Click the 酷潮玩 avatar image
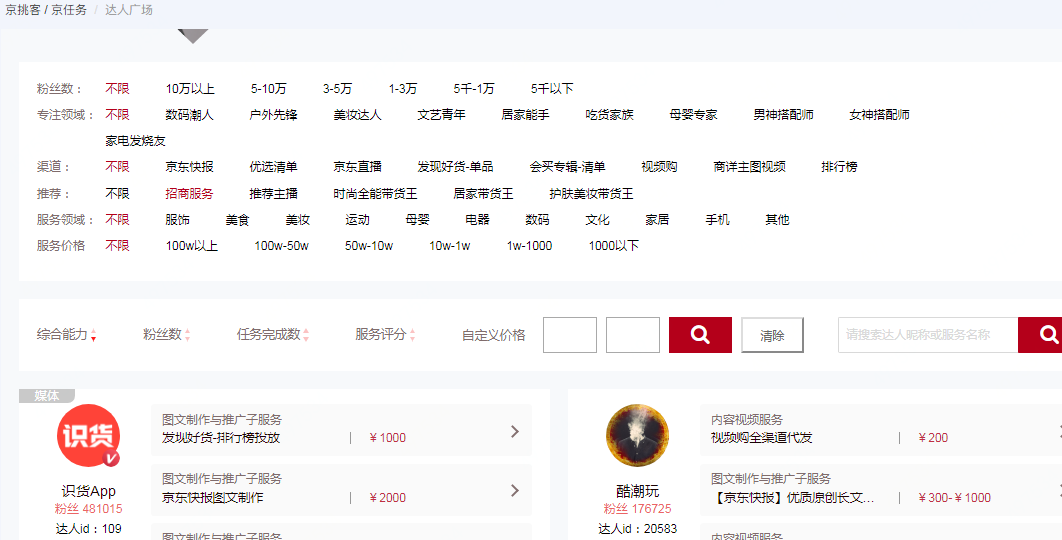 point(637,436)
